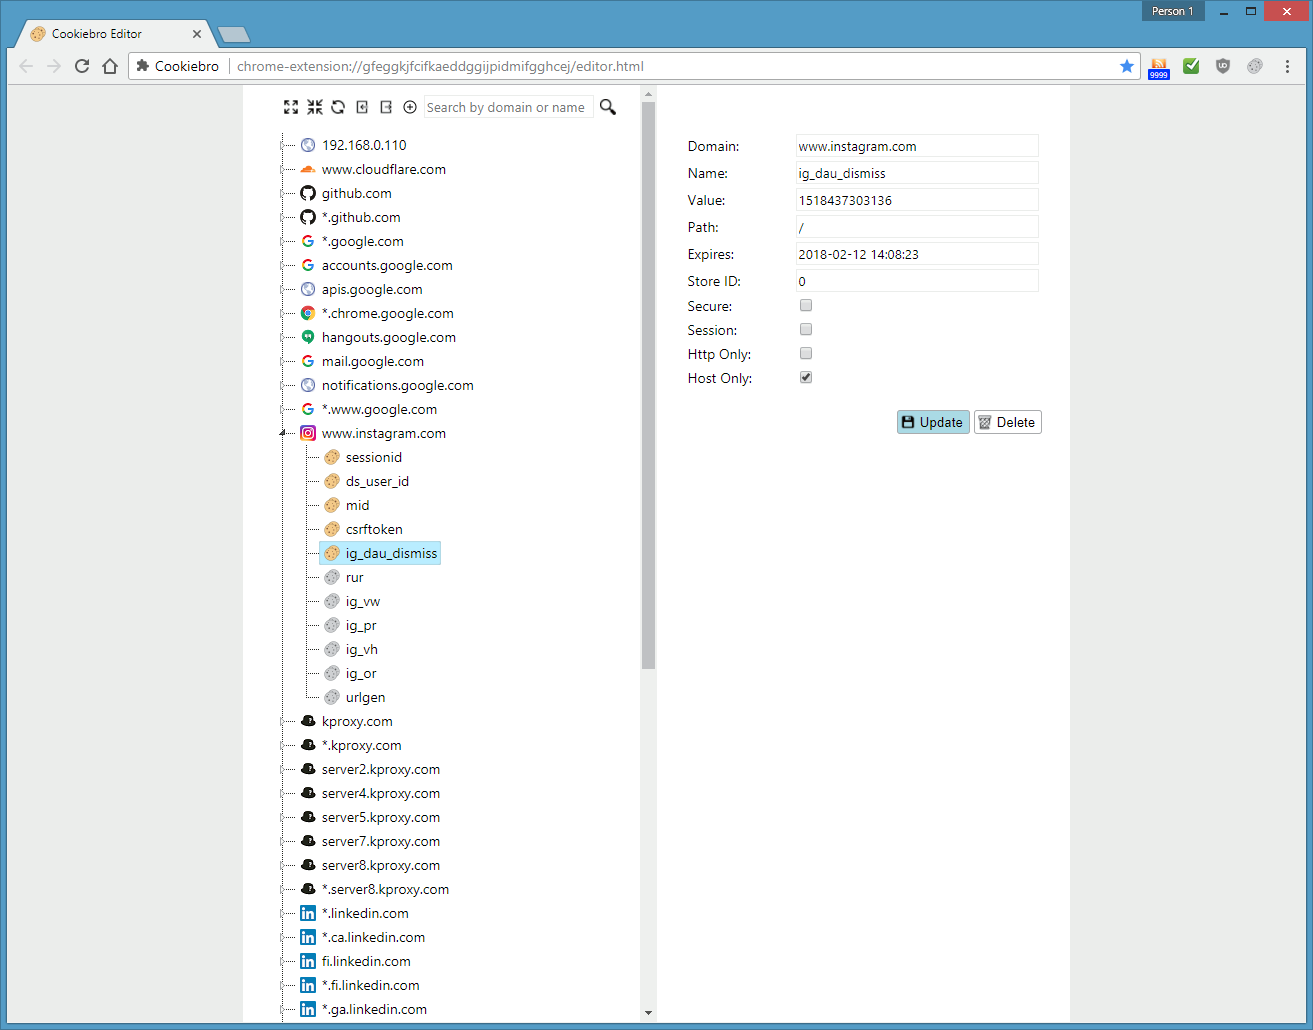Open a new browser tab

[x=234, y=35]
